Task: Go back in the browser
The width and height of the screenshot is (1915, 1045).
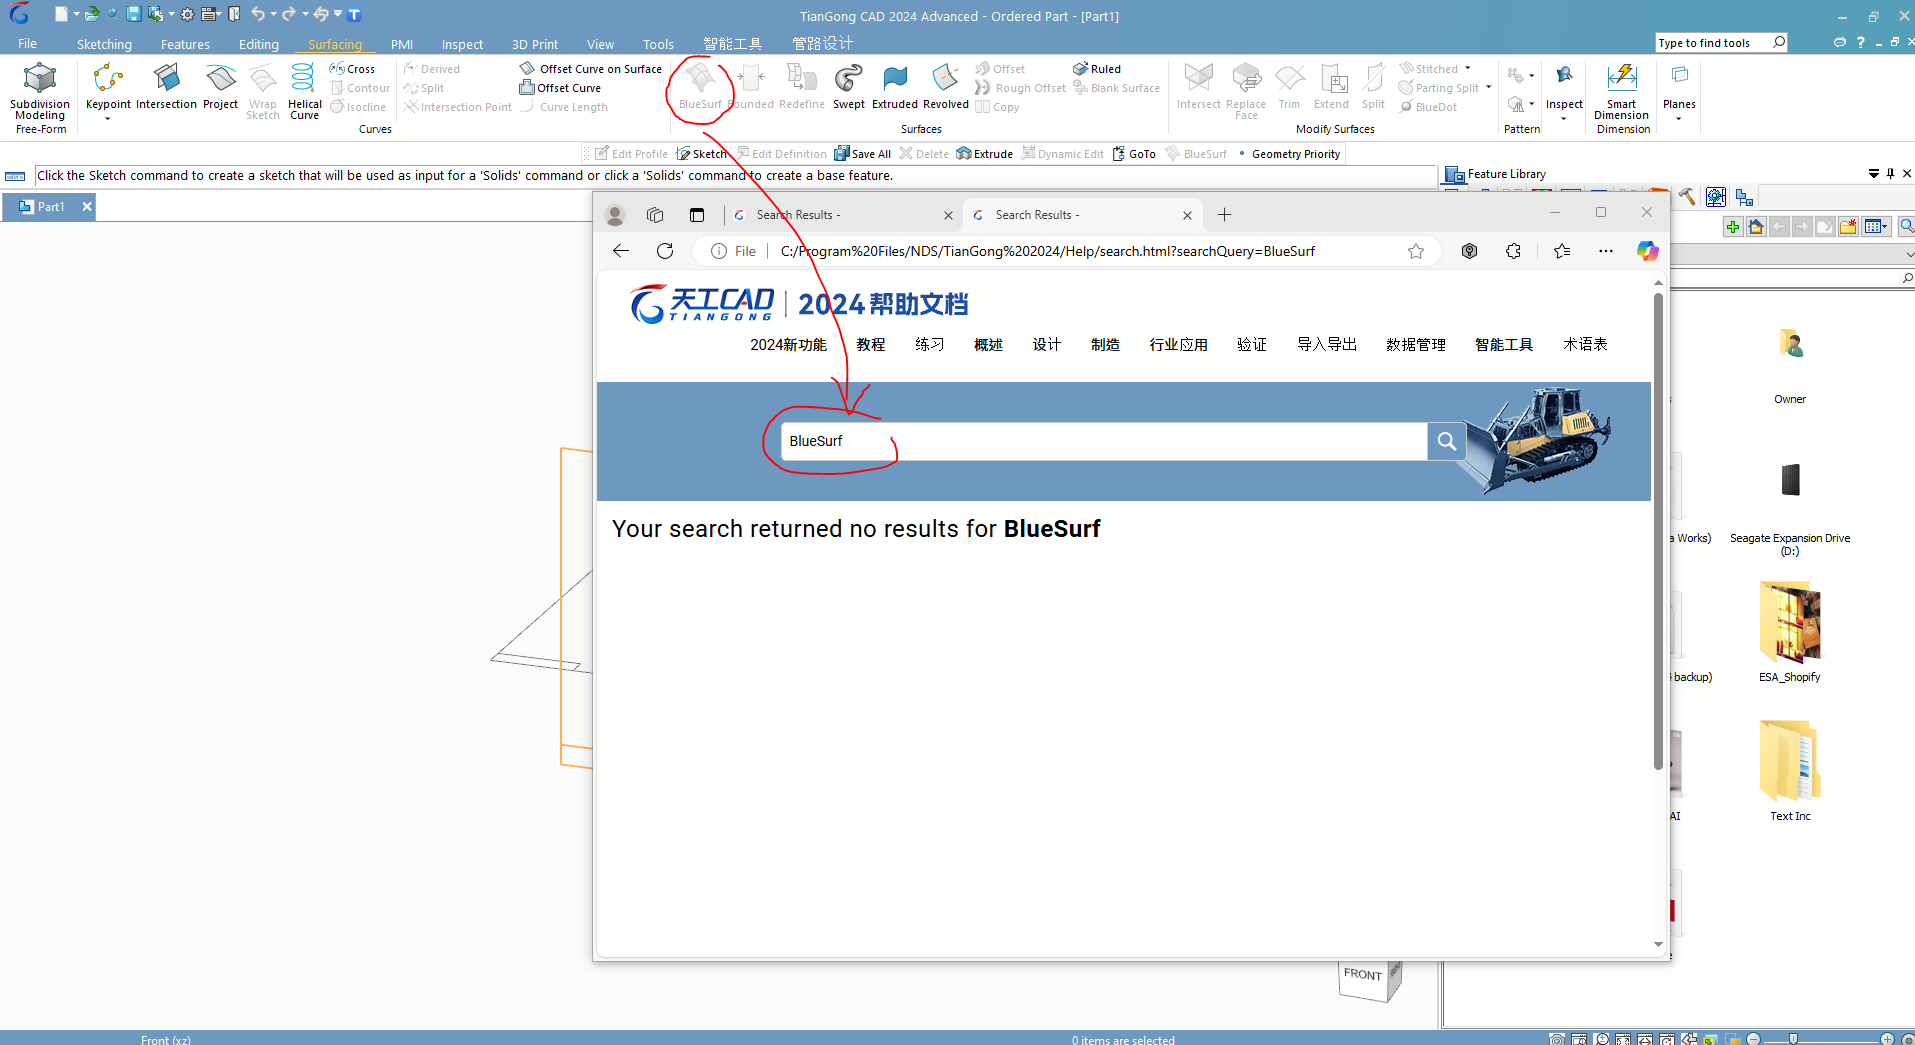Action: click(x=621, y=251)
